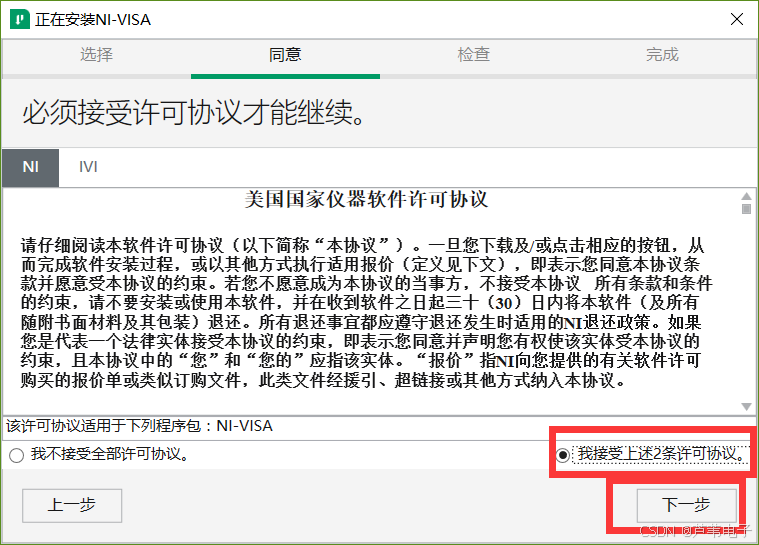Click the 美国国家仪器软件许可协议 heading text
Viewport: 759px width, 545px height.
[x=366, y=199]
